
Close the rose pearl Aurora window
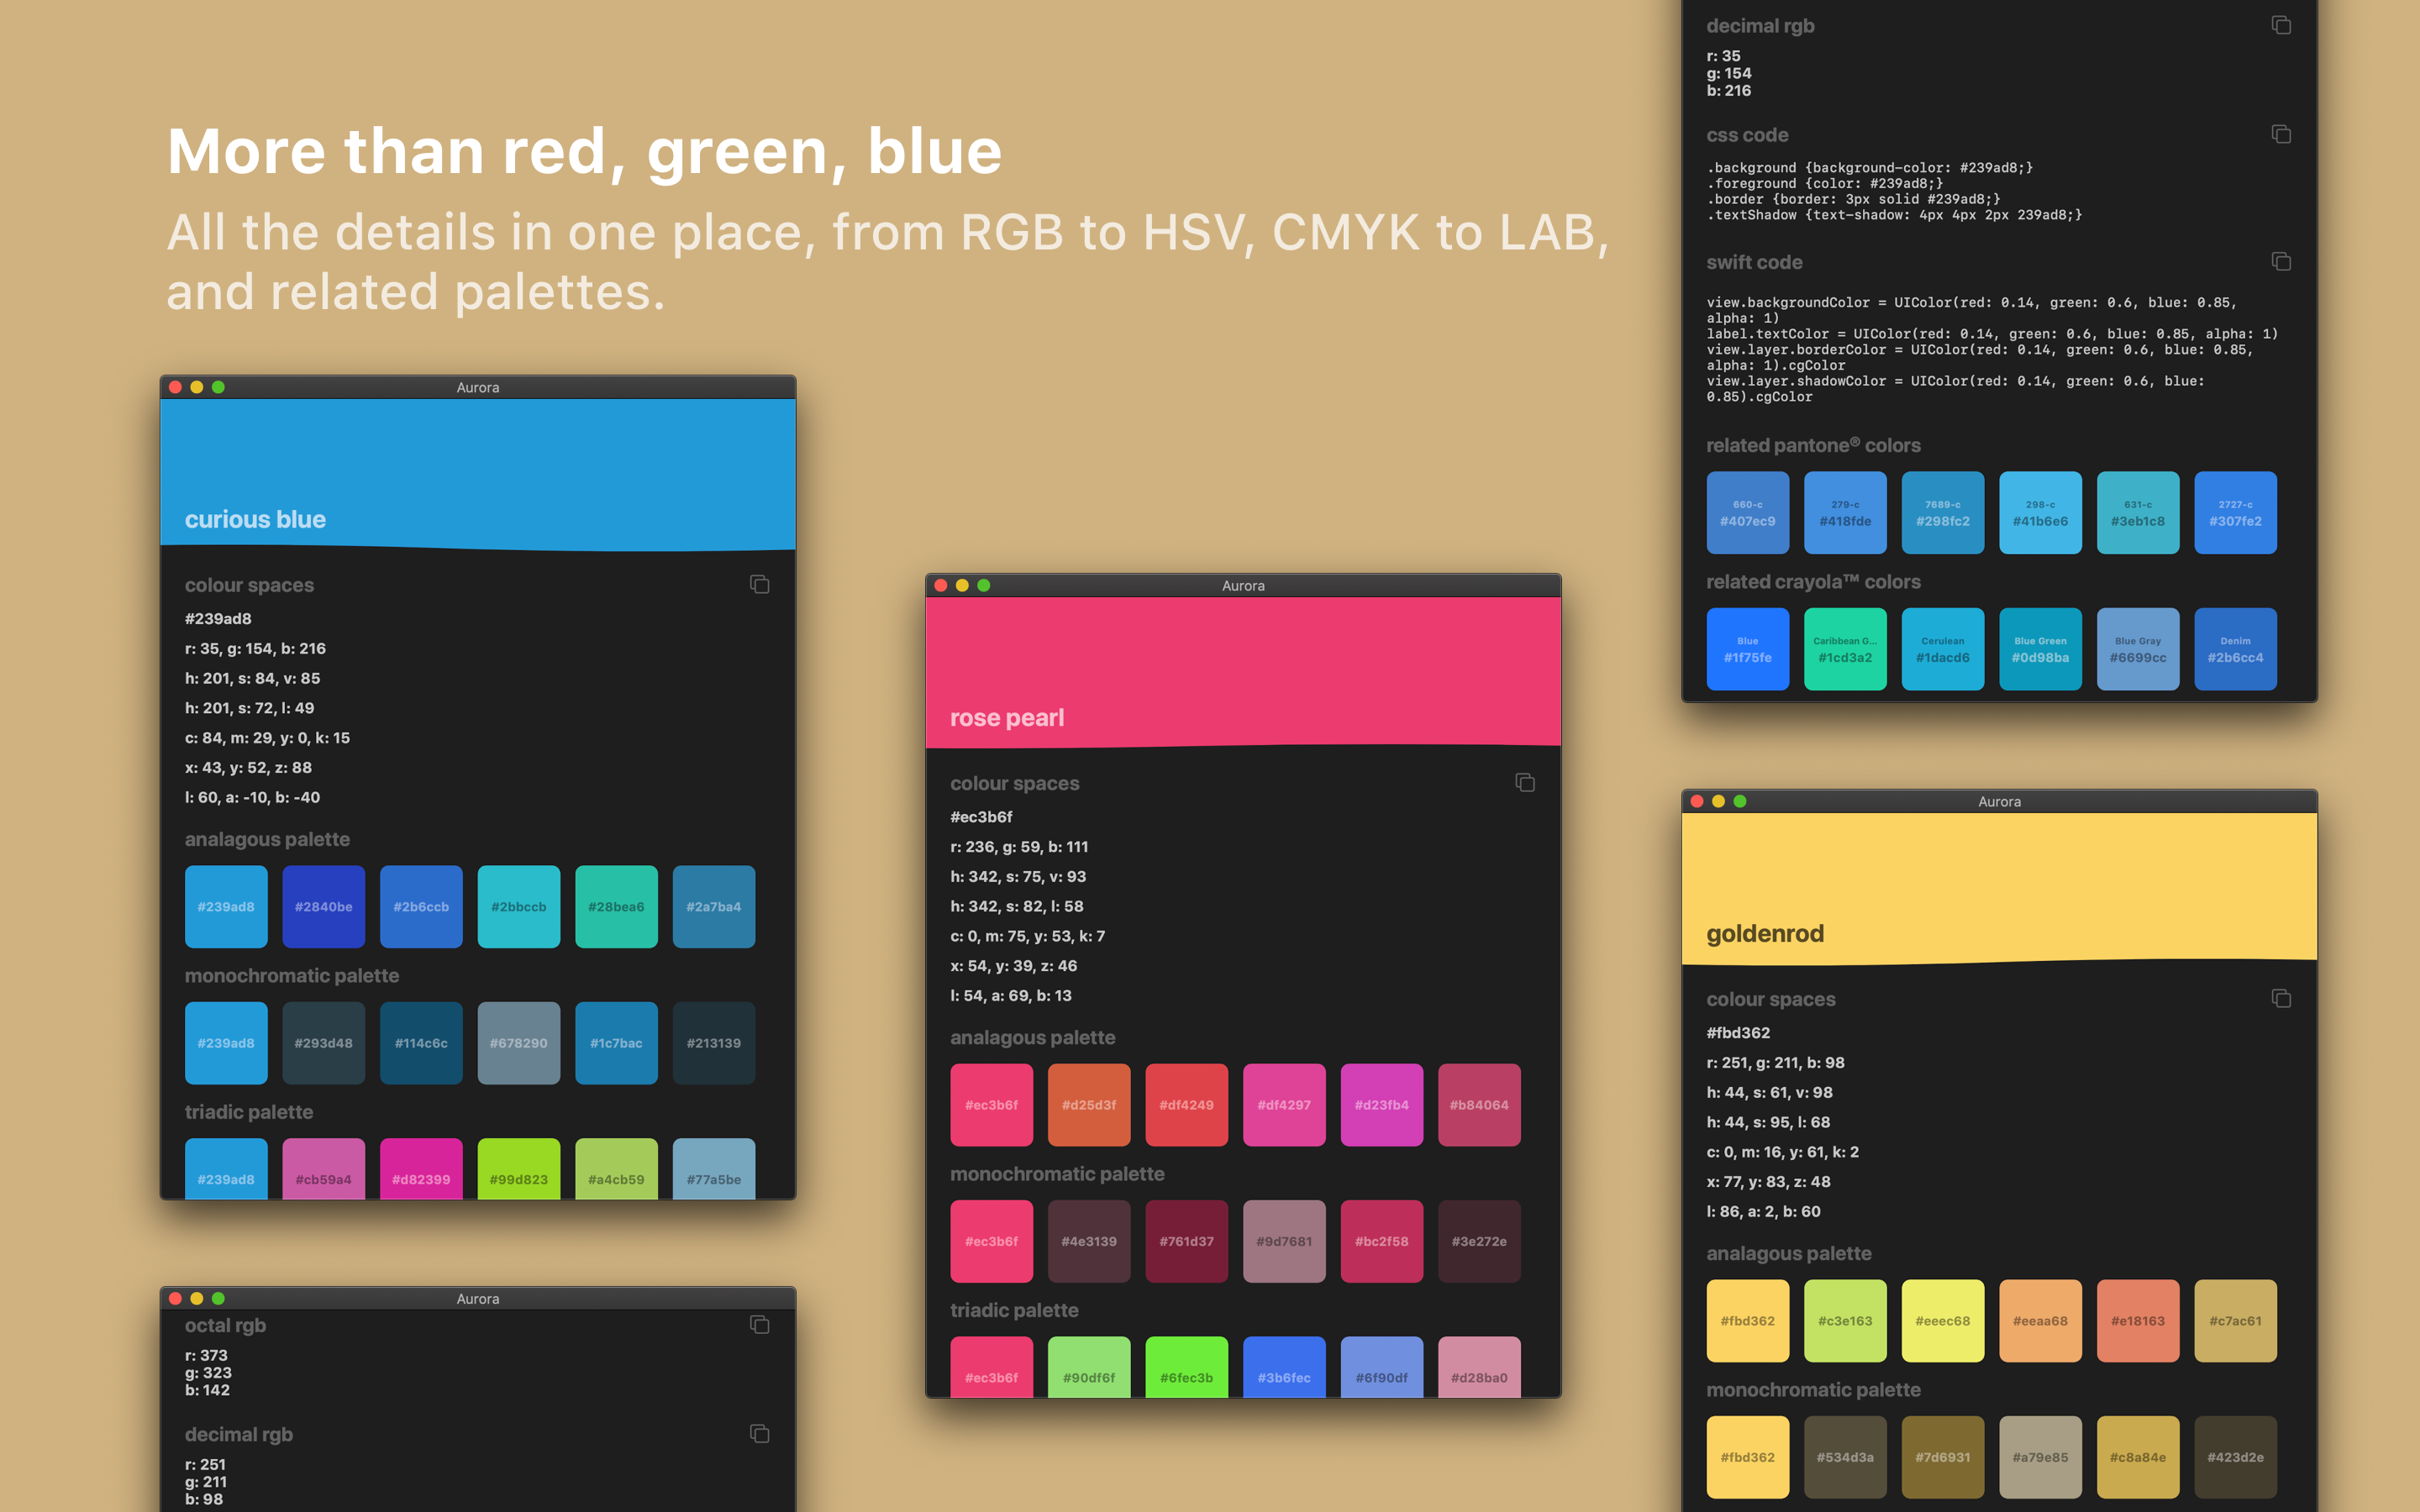coord(940,585)
